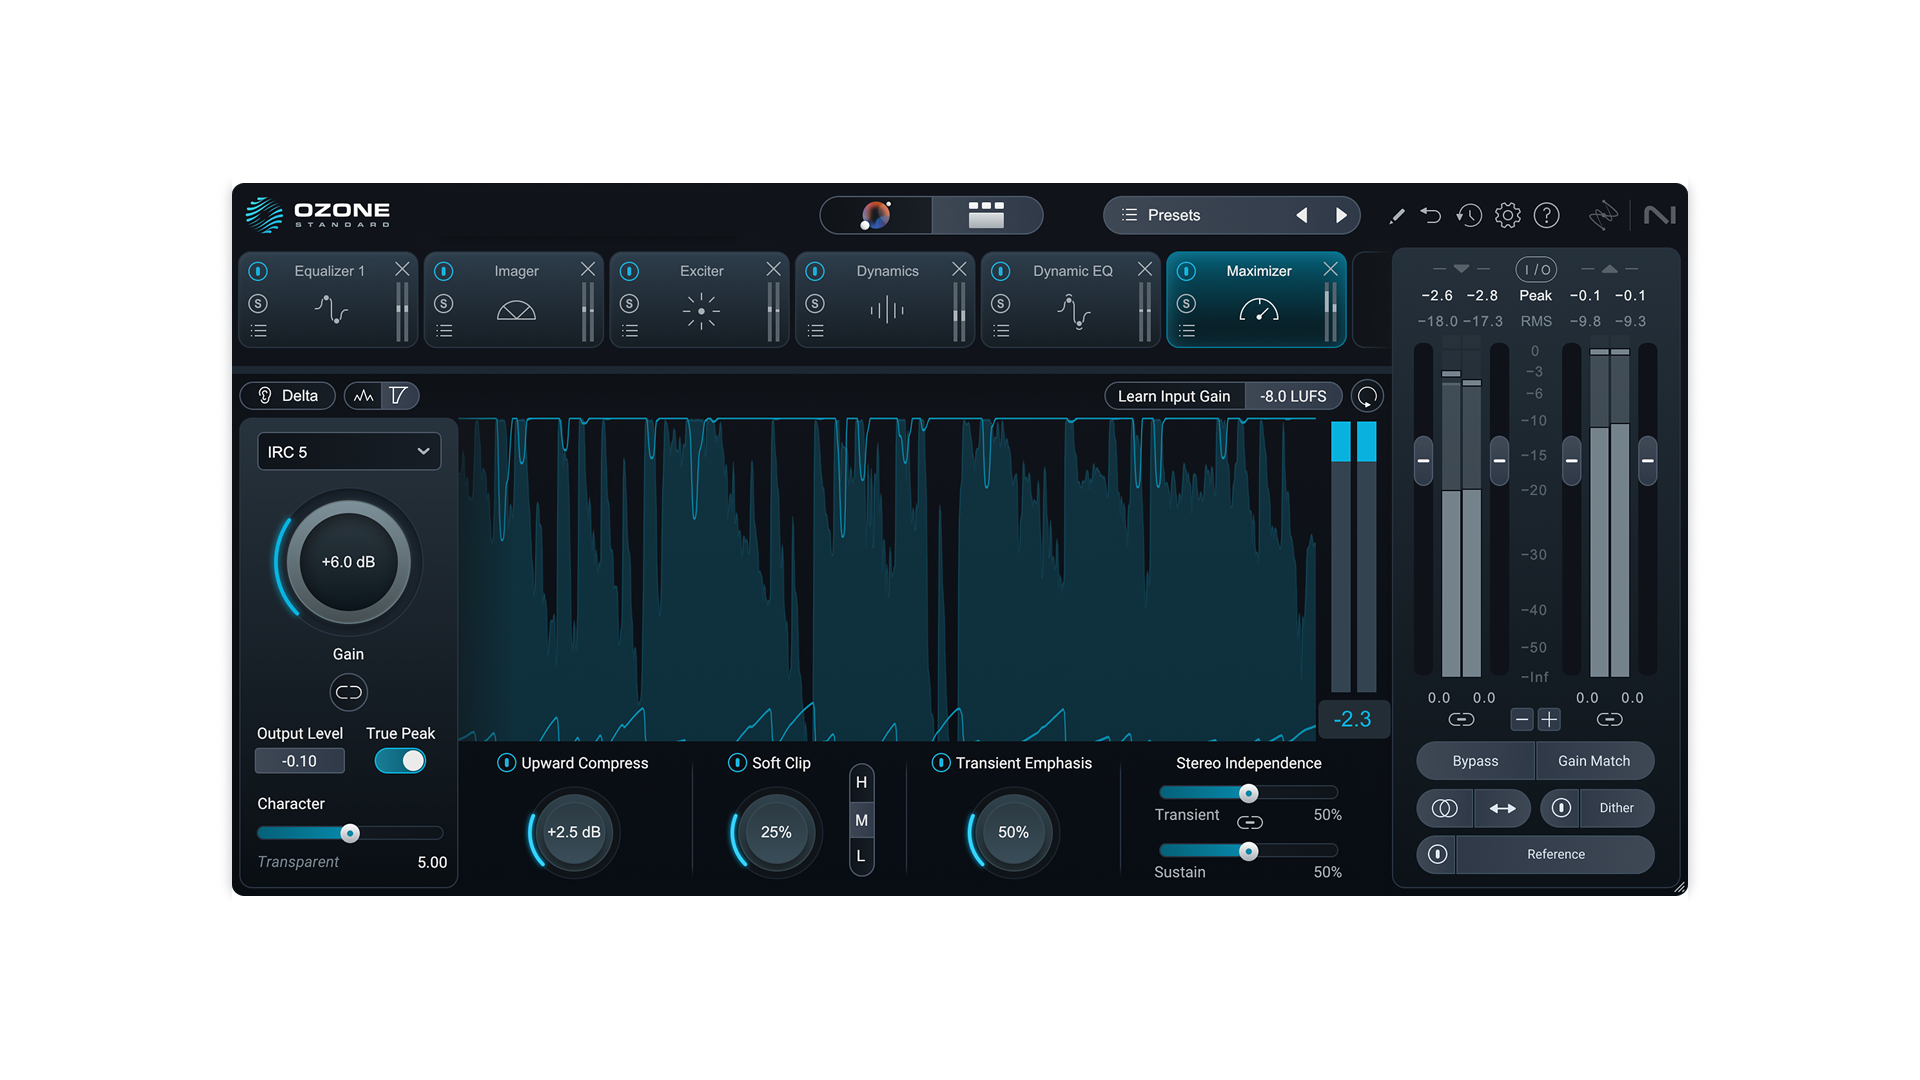1920x1080 pixels.
Task: Click the Sustain stereo independence slider
Action: 1248,851
